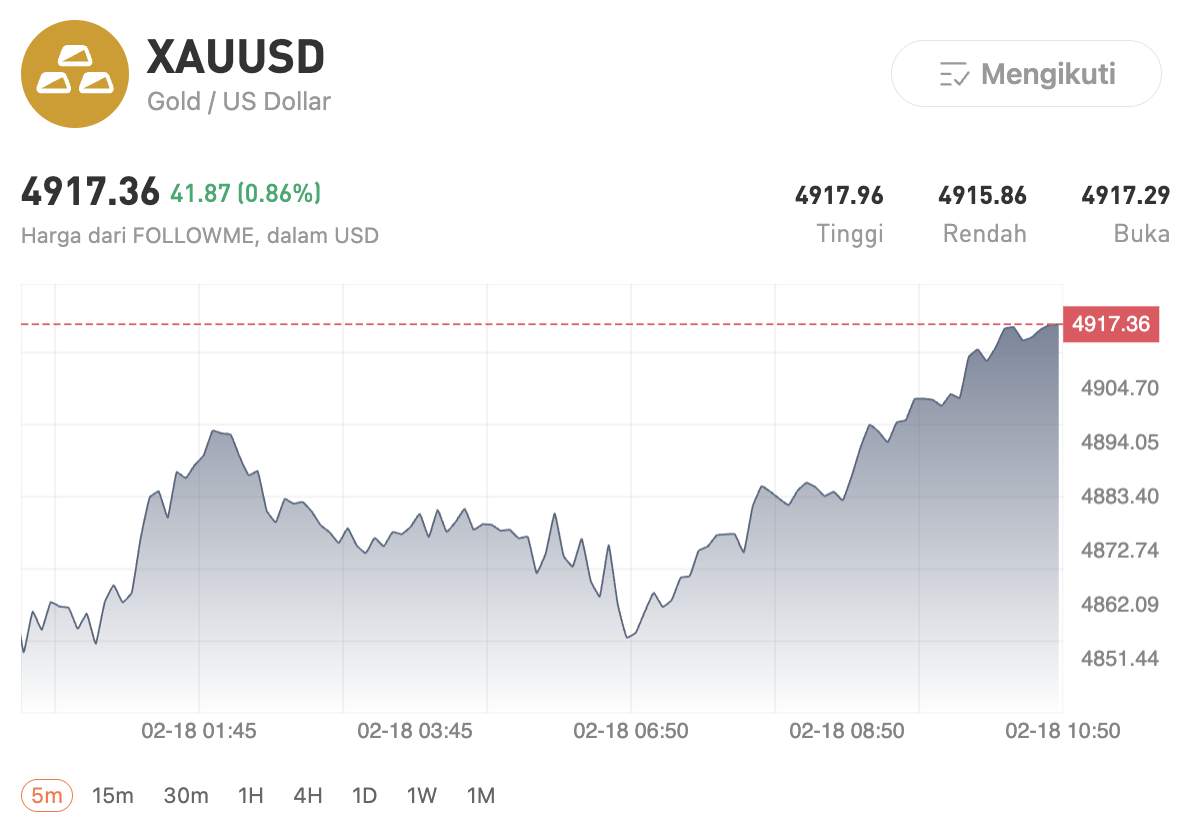Click the Rendah low value 4915.86

(984, 195)
